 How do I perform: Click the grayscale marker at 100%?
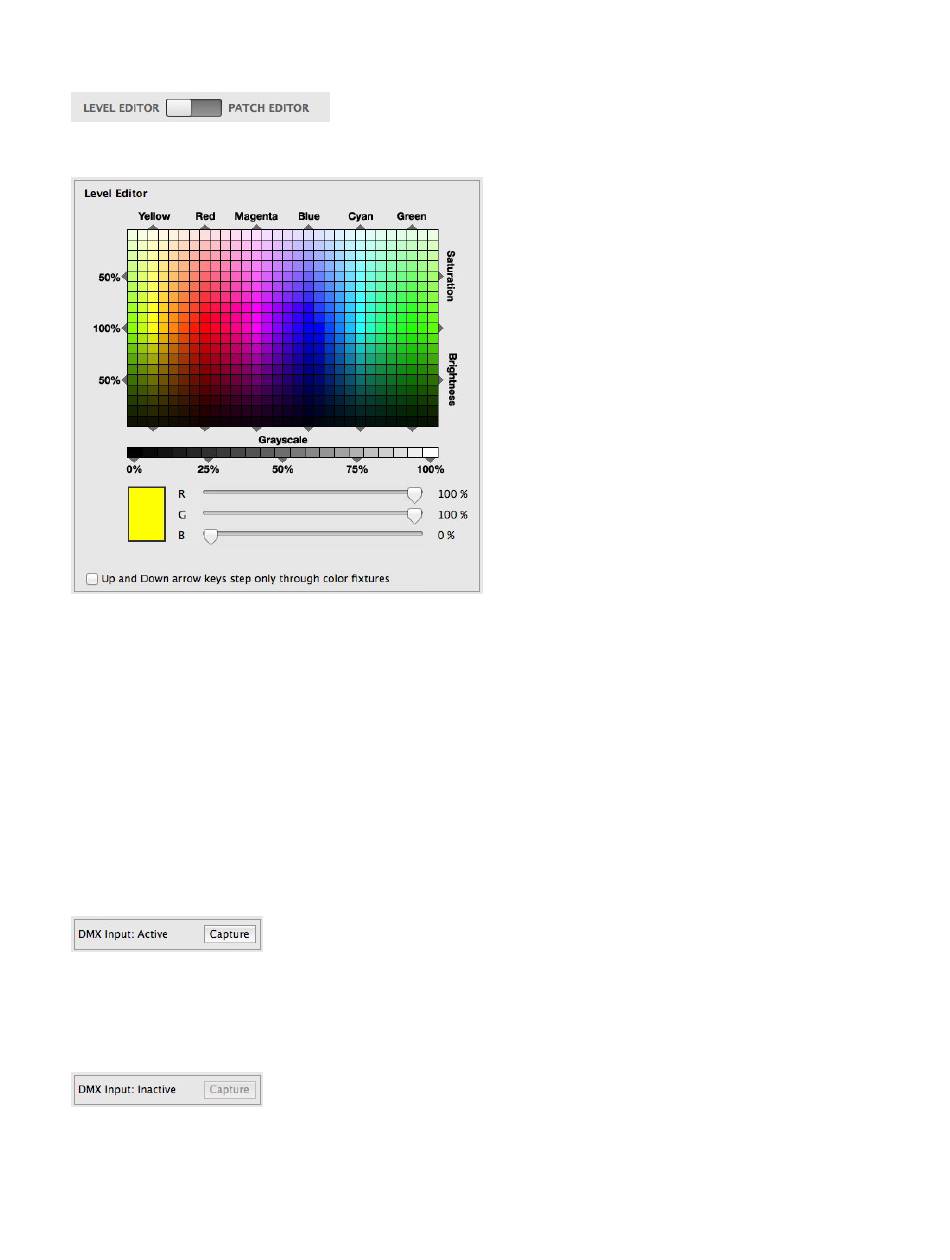(x=431, y=460)
